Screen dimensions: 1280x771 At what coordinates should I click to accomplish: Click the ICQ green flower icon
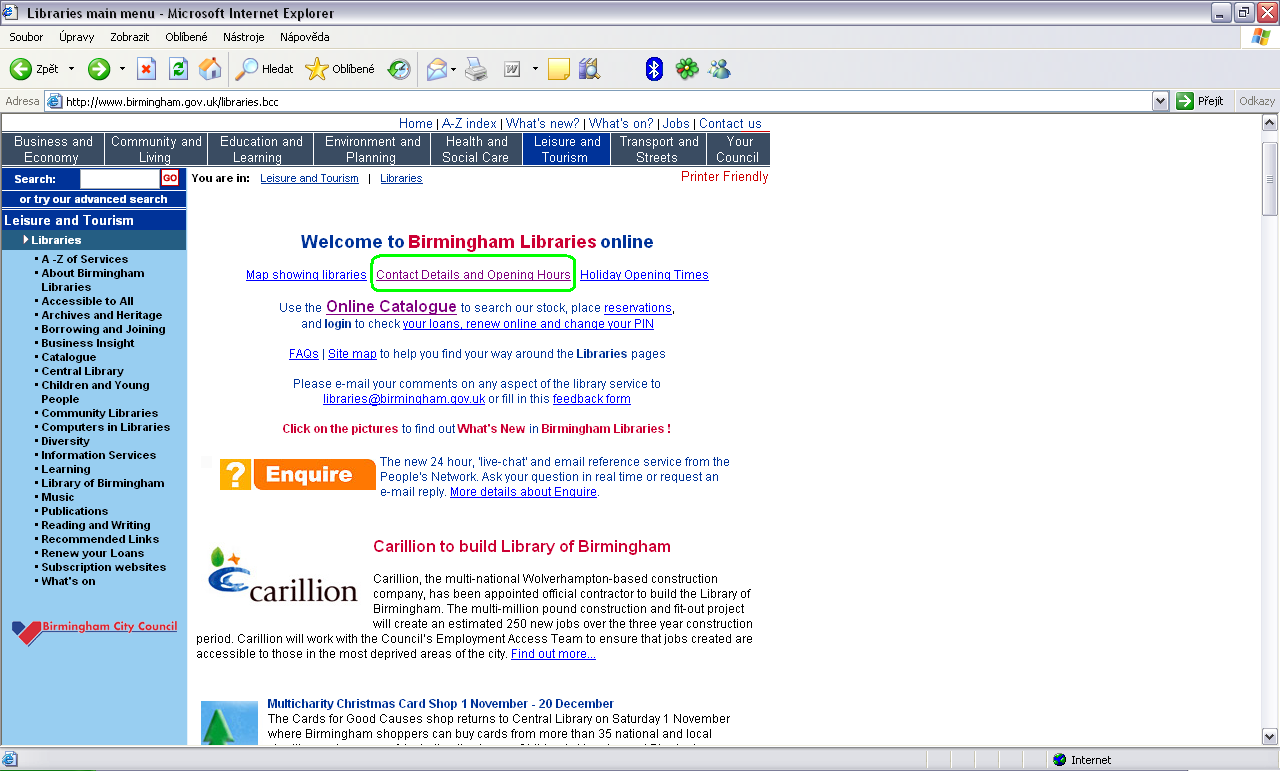[x=686, y=69]
